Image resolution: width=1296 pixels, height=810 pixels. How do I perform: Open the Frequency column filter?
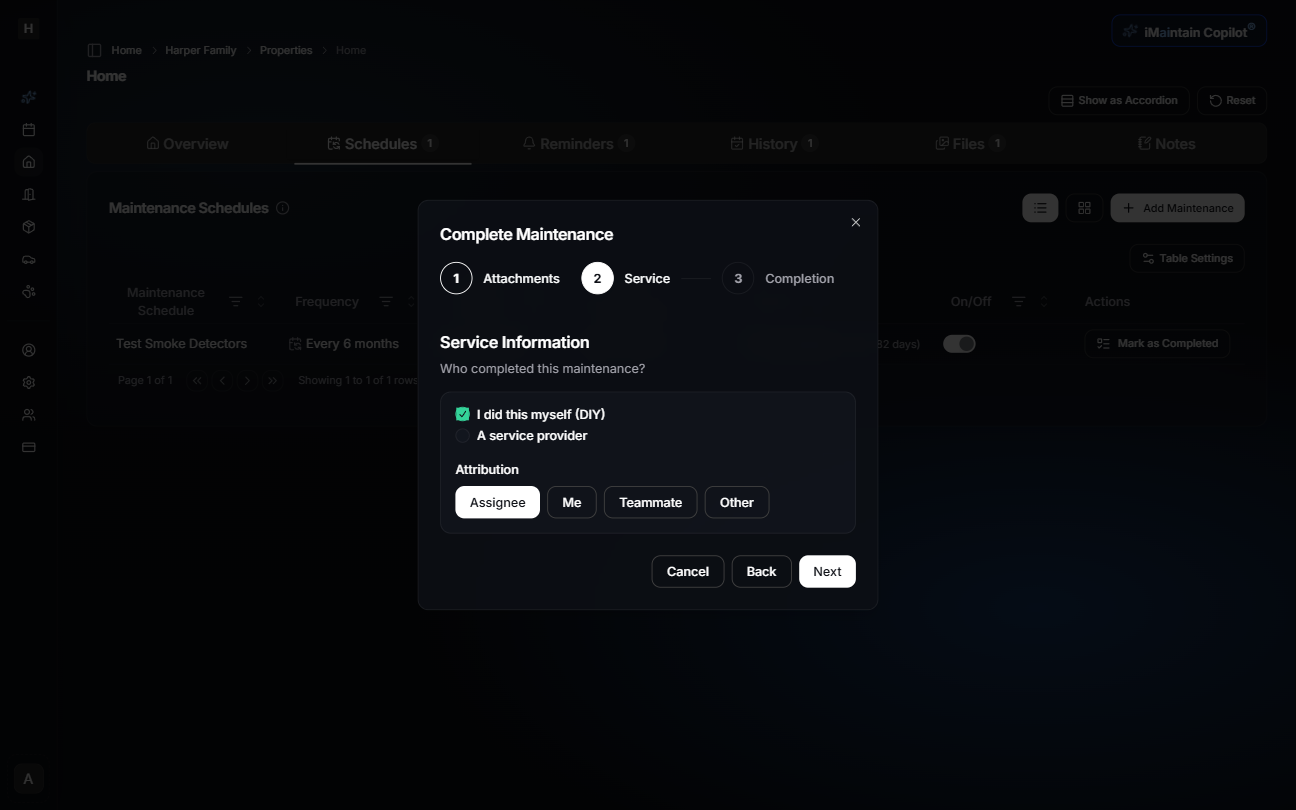[x=386, y=300]
